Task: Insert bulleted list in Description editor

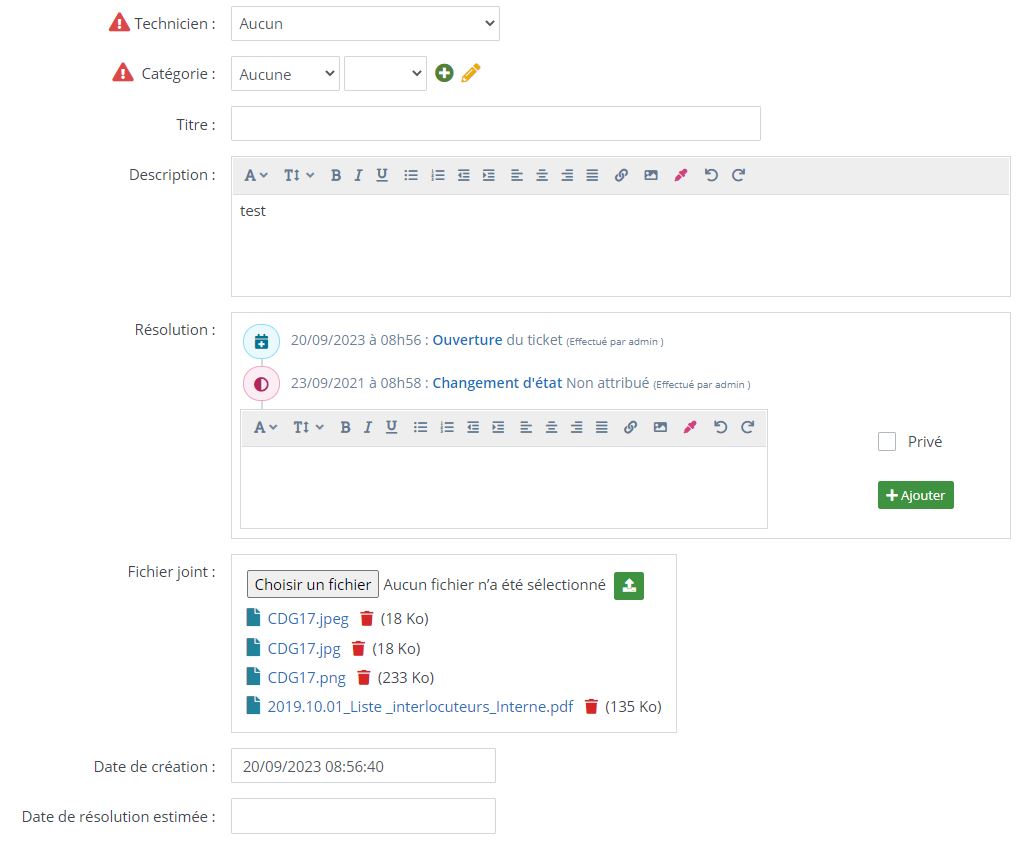Action: pyautogui.click(x=411, y=175)
